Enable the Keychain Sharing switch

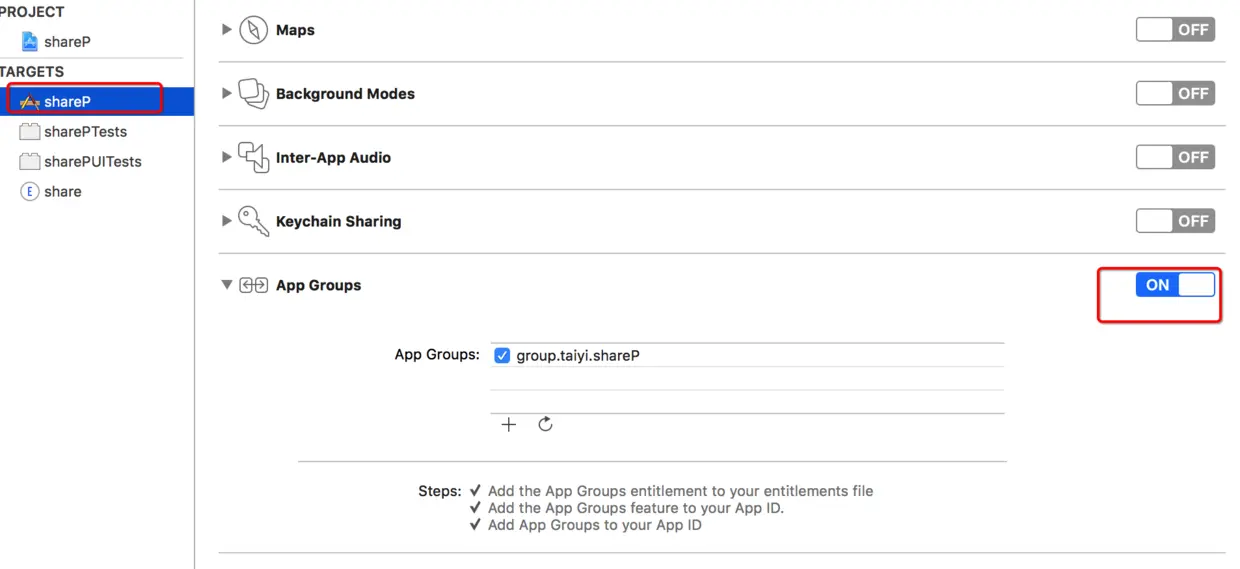[x=1175, y=221]
